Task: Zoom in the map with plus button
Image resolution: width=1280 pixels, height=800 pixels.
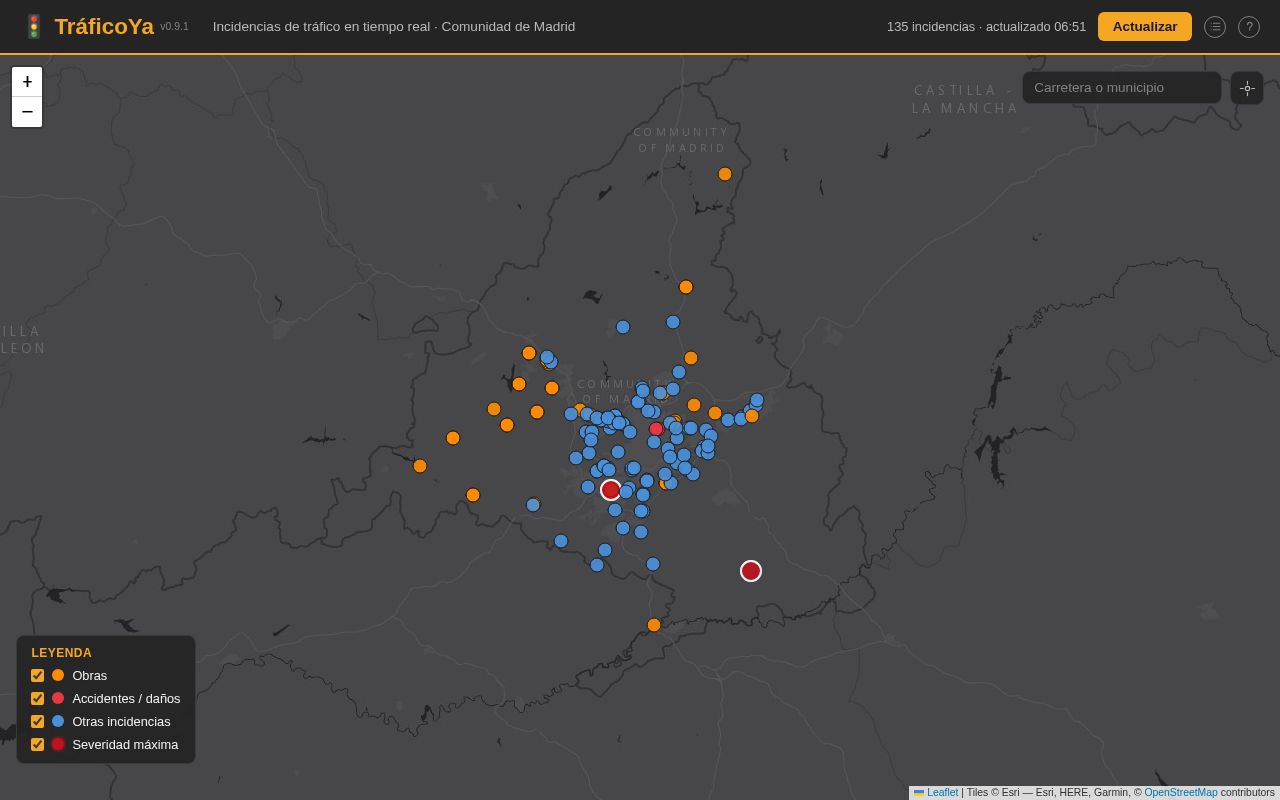Action: click(27, 82)
